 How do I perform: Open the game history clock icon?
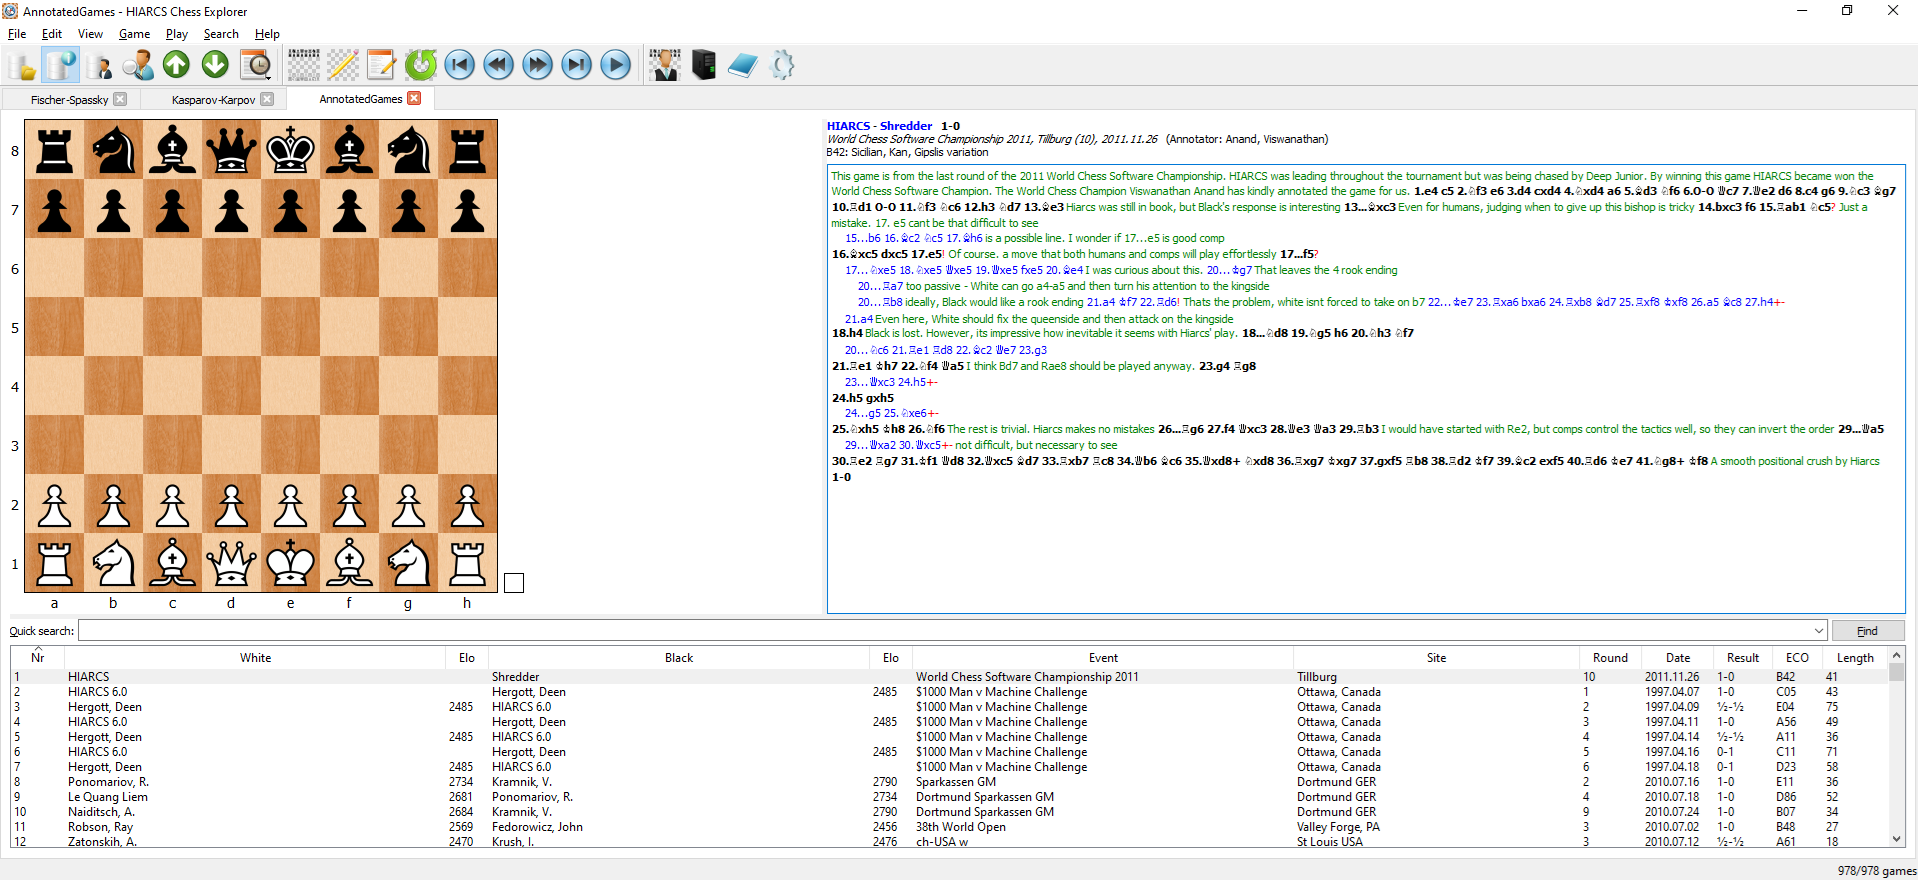coord(256,66)
